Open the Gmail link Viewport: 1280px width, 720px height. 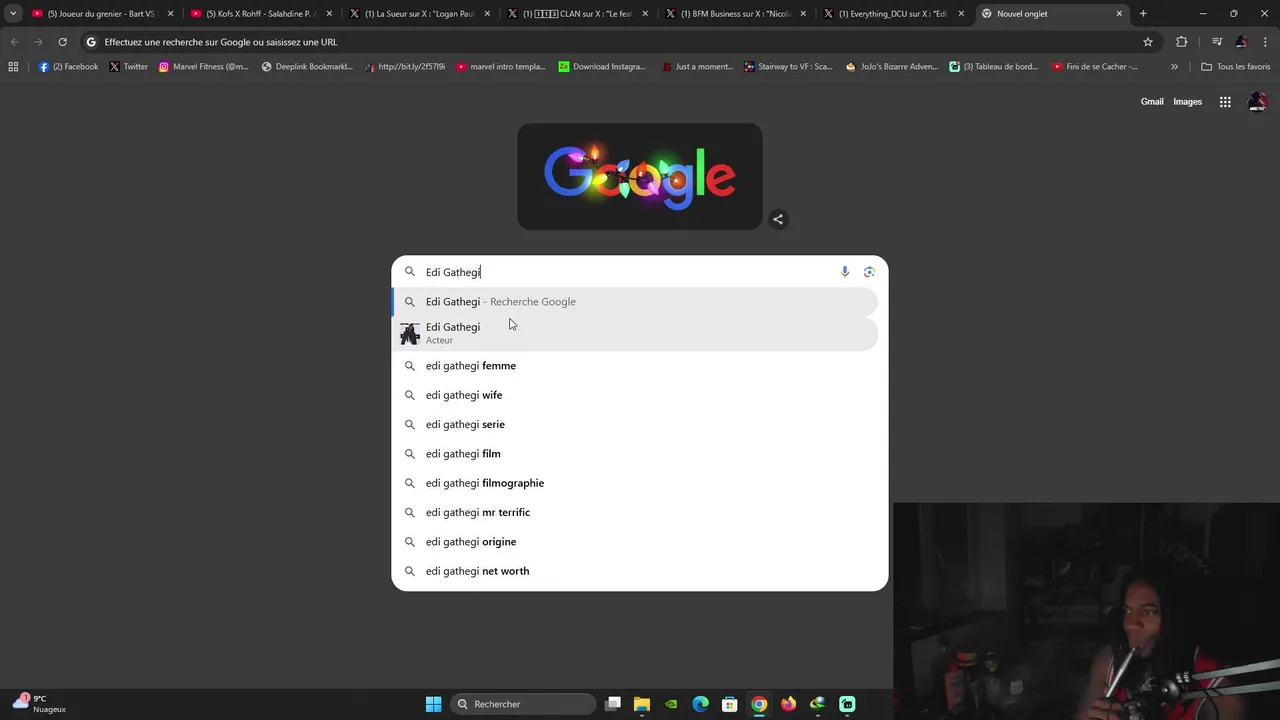1152,101
